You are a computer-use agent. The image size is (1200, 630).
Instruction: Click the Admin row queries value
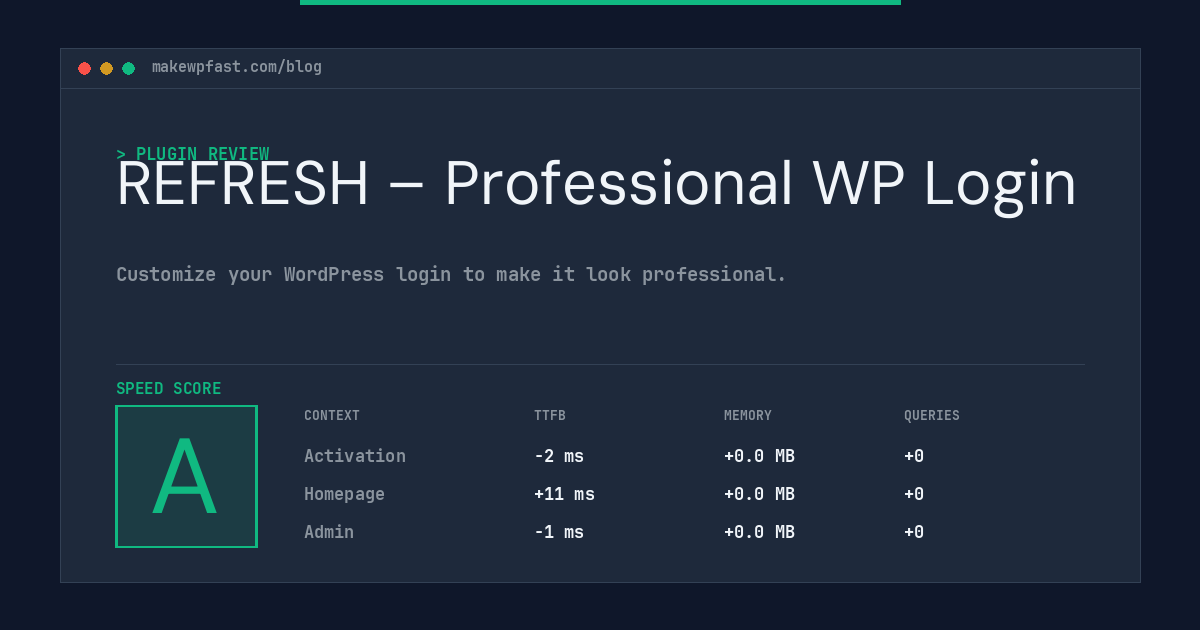point(914,532)
